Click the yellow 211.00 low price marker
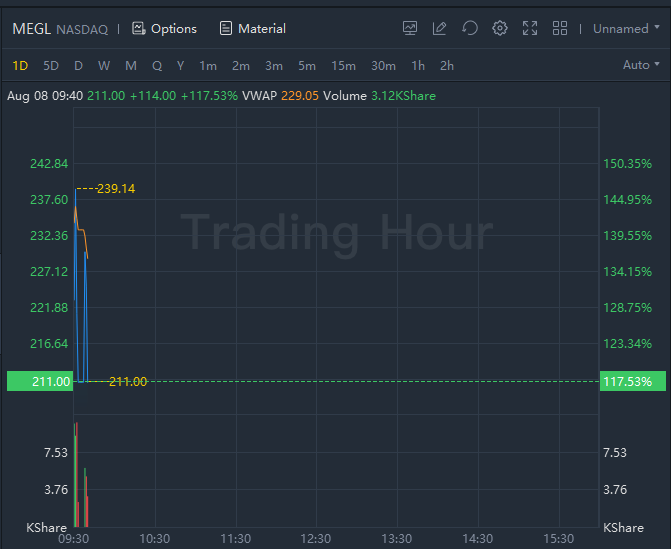 128,381
